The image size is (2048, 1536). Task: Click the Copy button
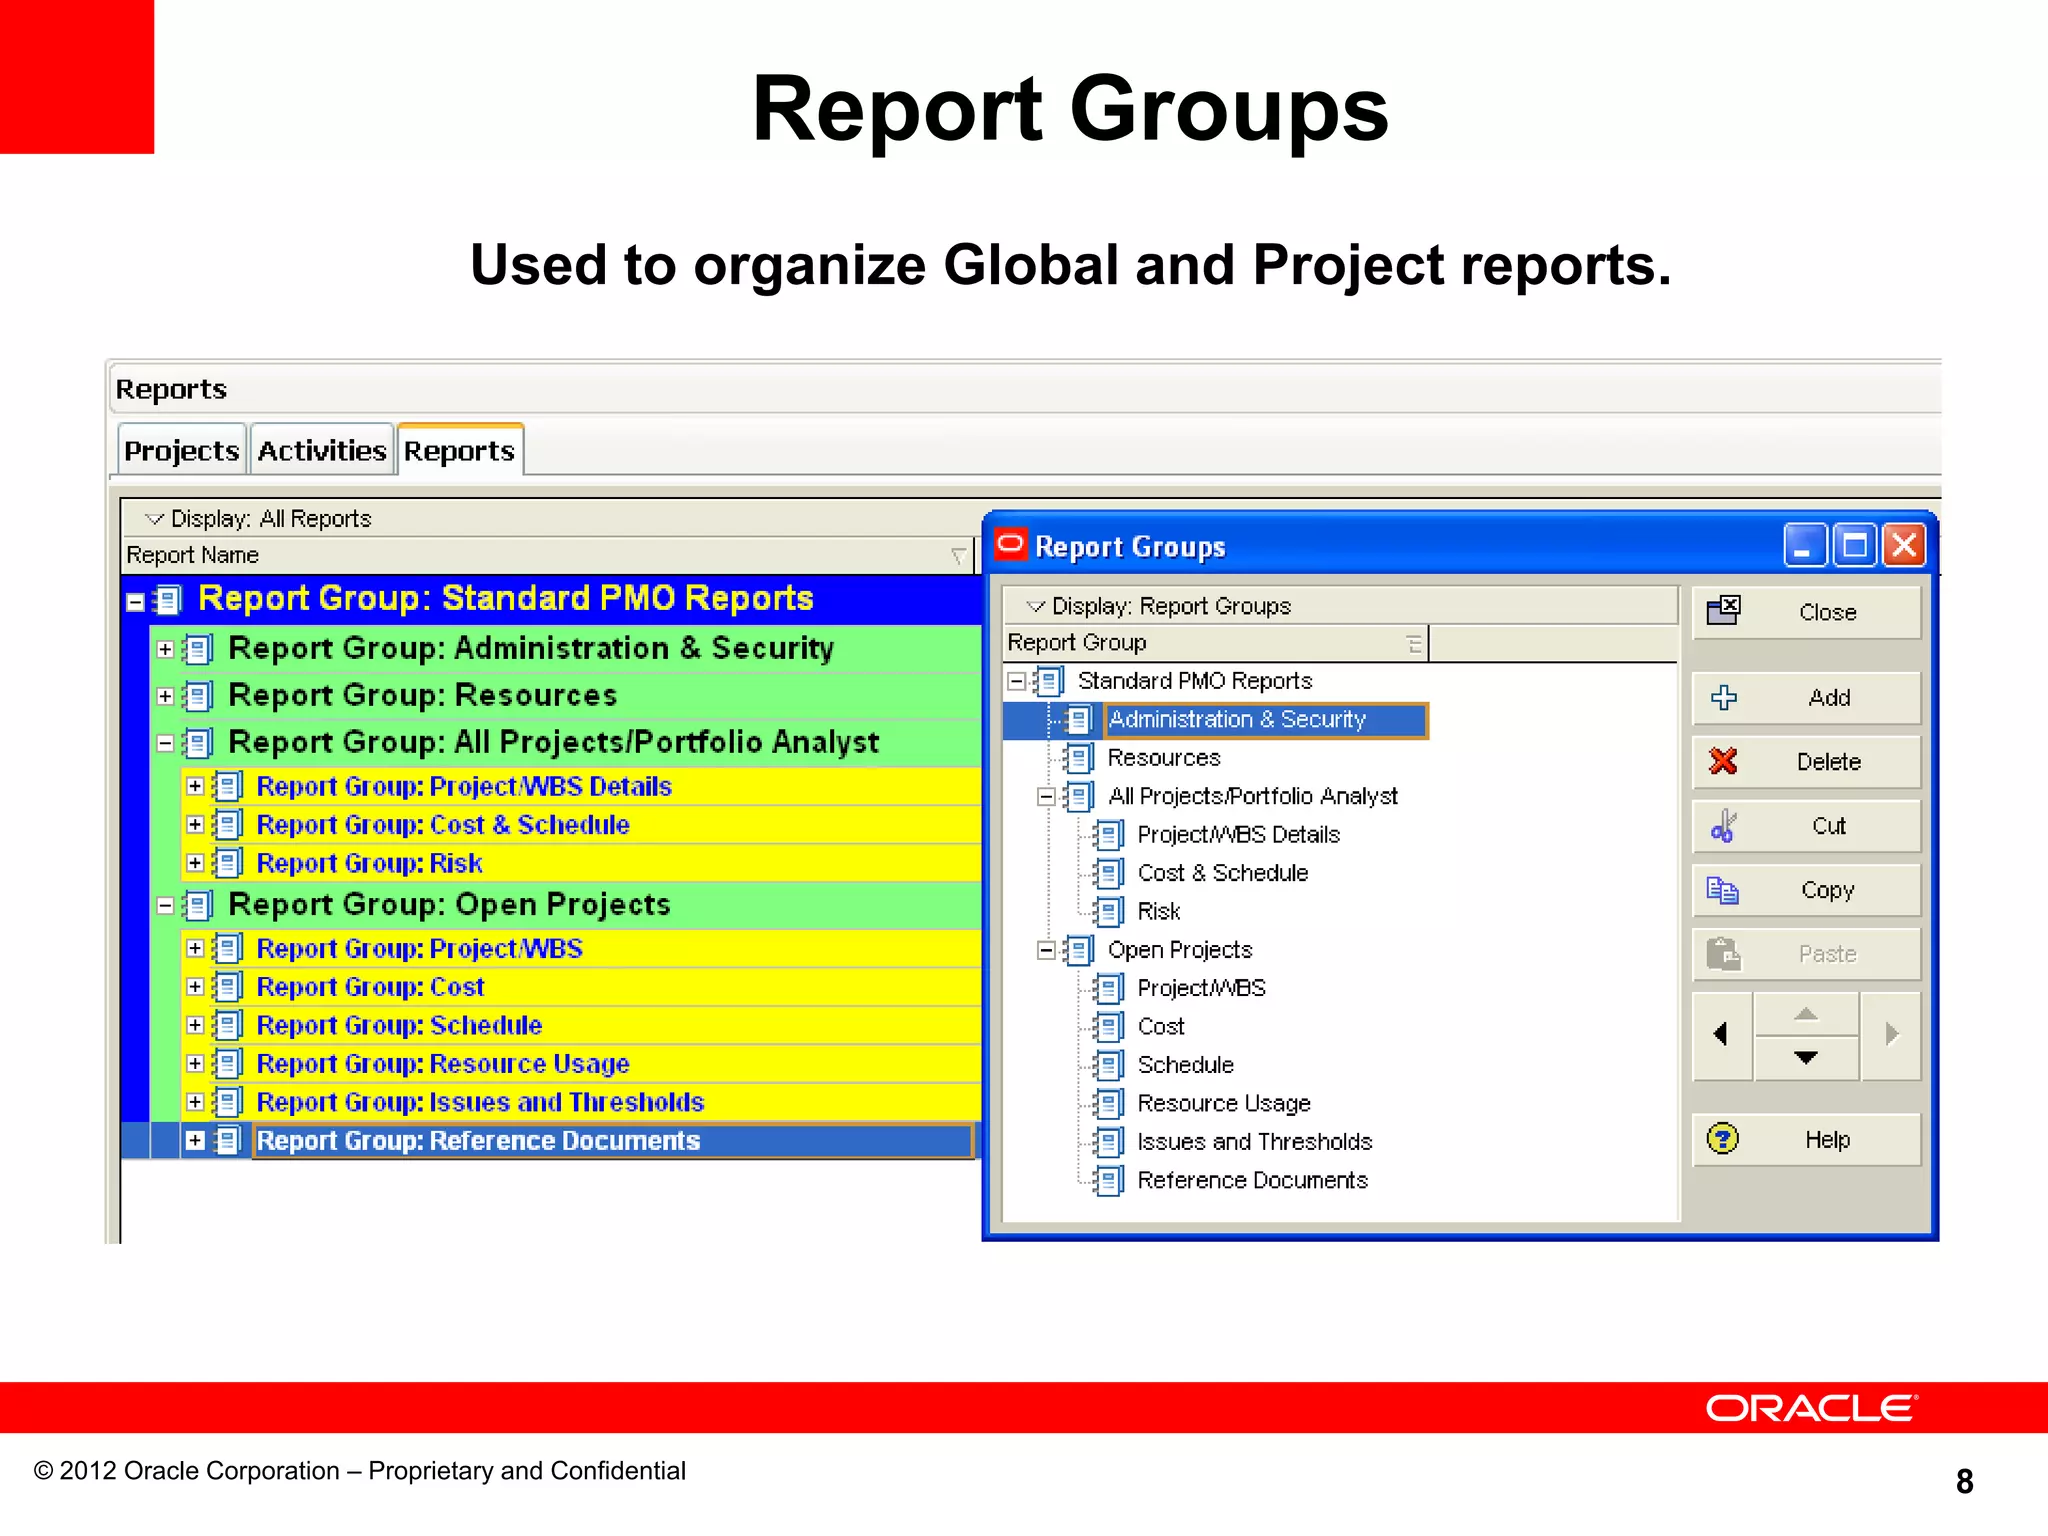(x=1806, y=890)
